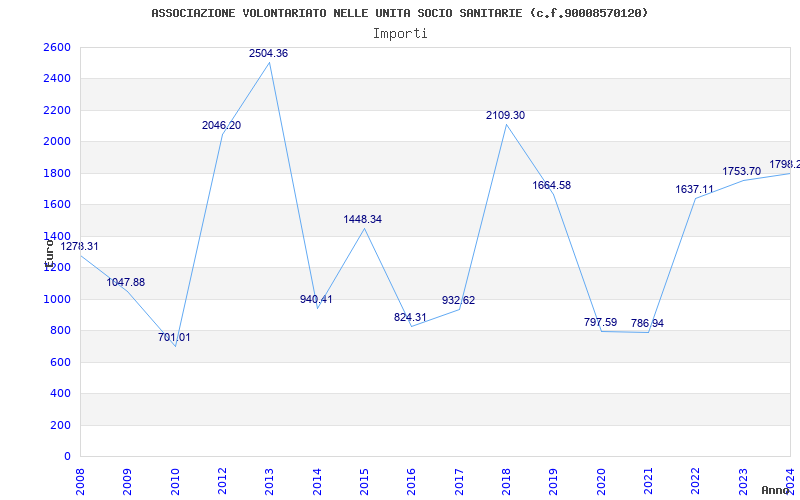Click the x-axis year 2018
Screen dimensions: 800x500
click(x=506, y=482)
